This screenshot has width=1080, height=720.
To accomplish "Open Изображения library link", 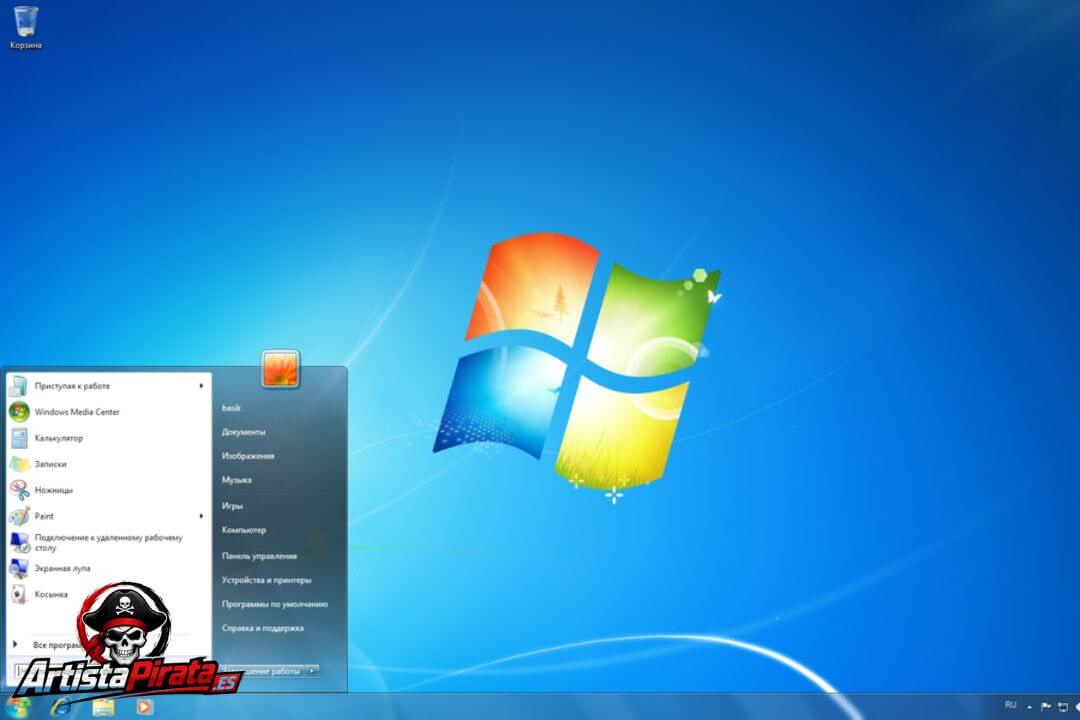I will pyautogui.click(x=248, y=456).
